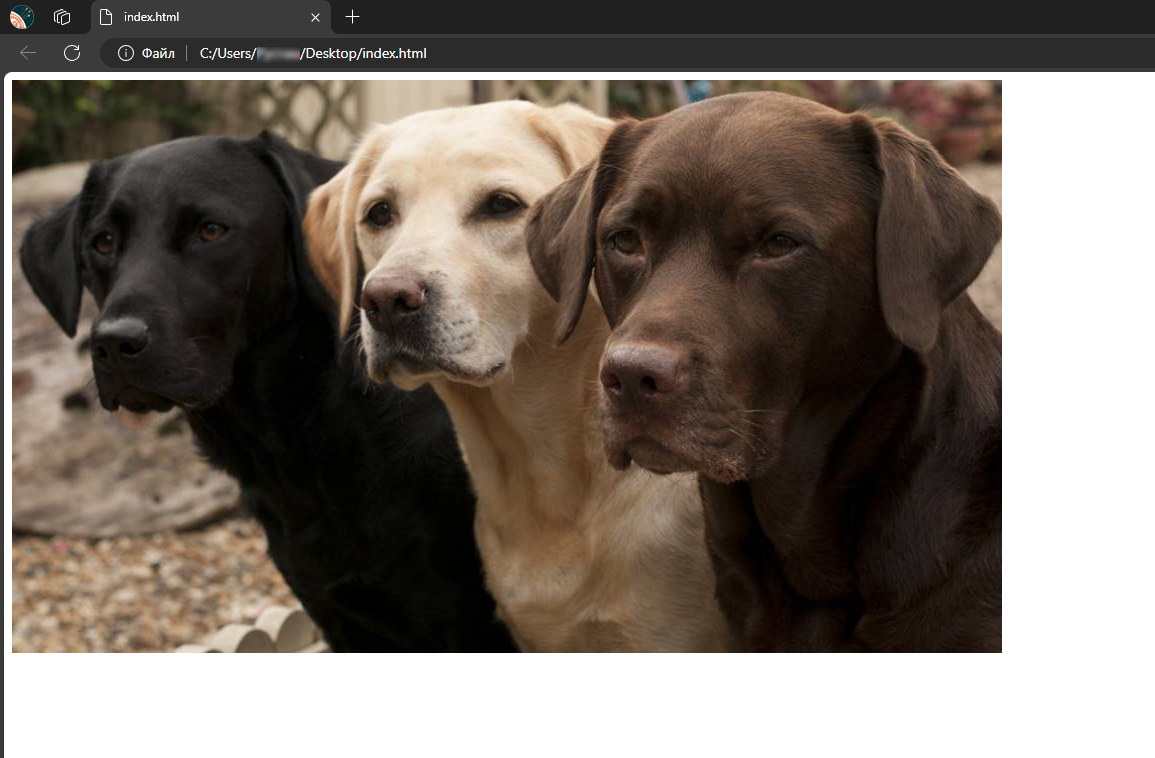The width and height of the screenshot is (1155, 758).
Task: Click the black Labrador's nose
Action: click(x=122, y=336)
